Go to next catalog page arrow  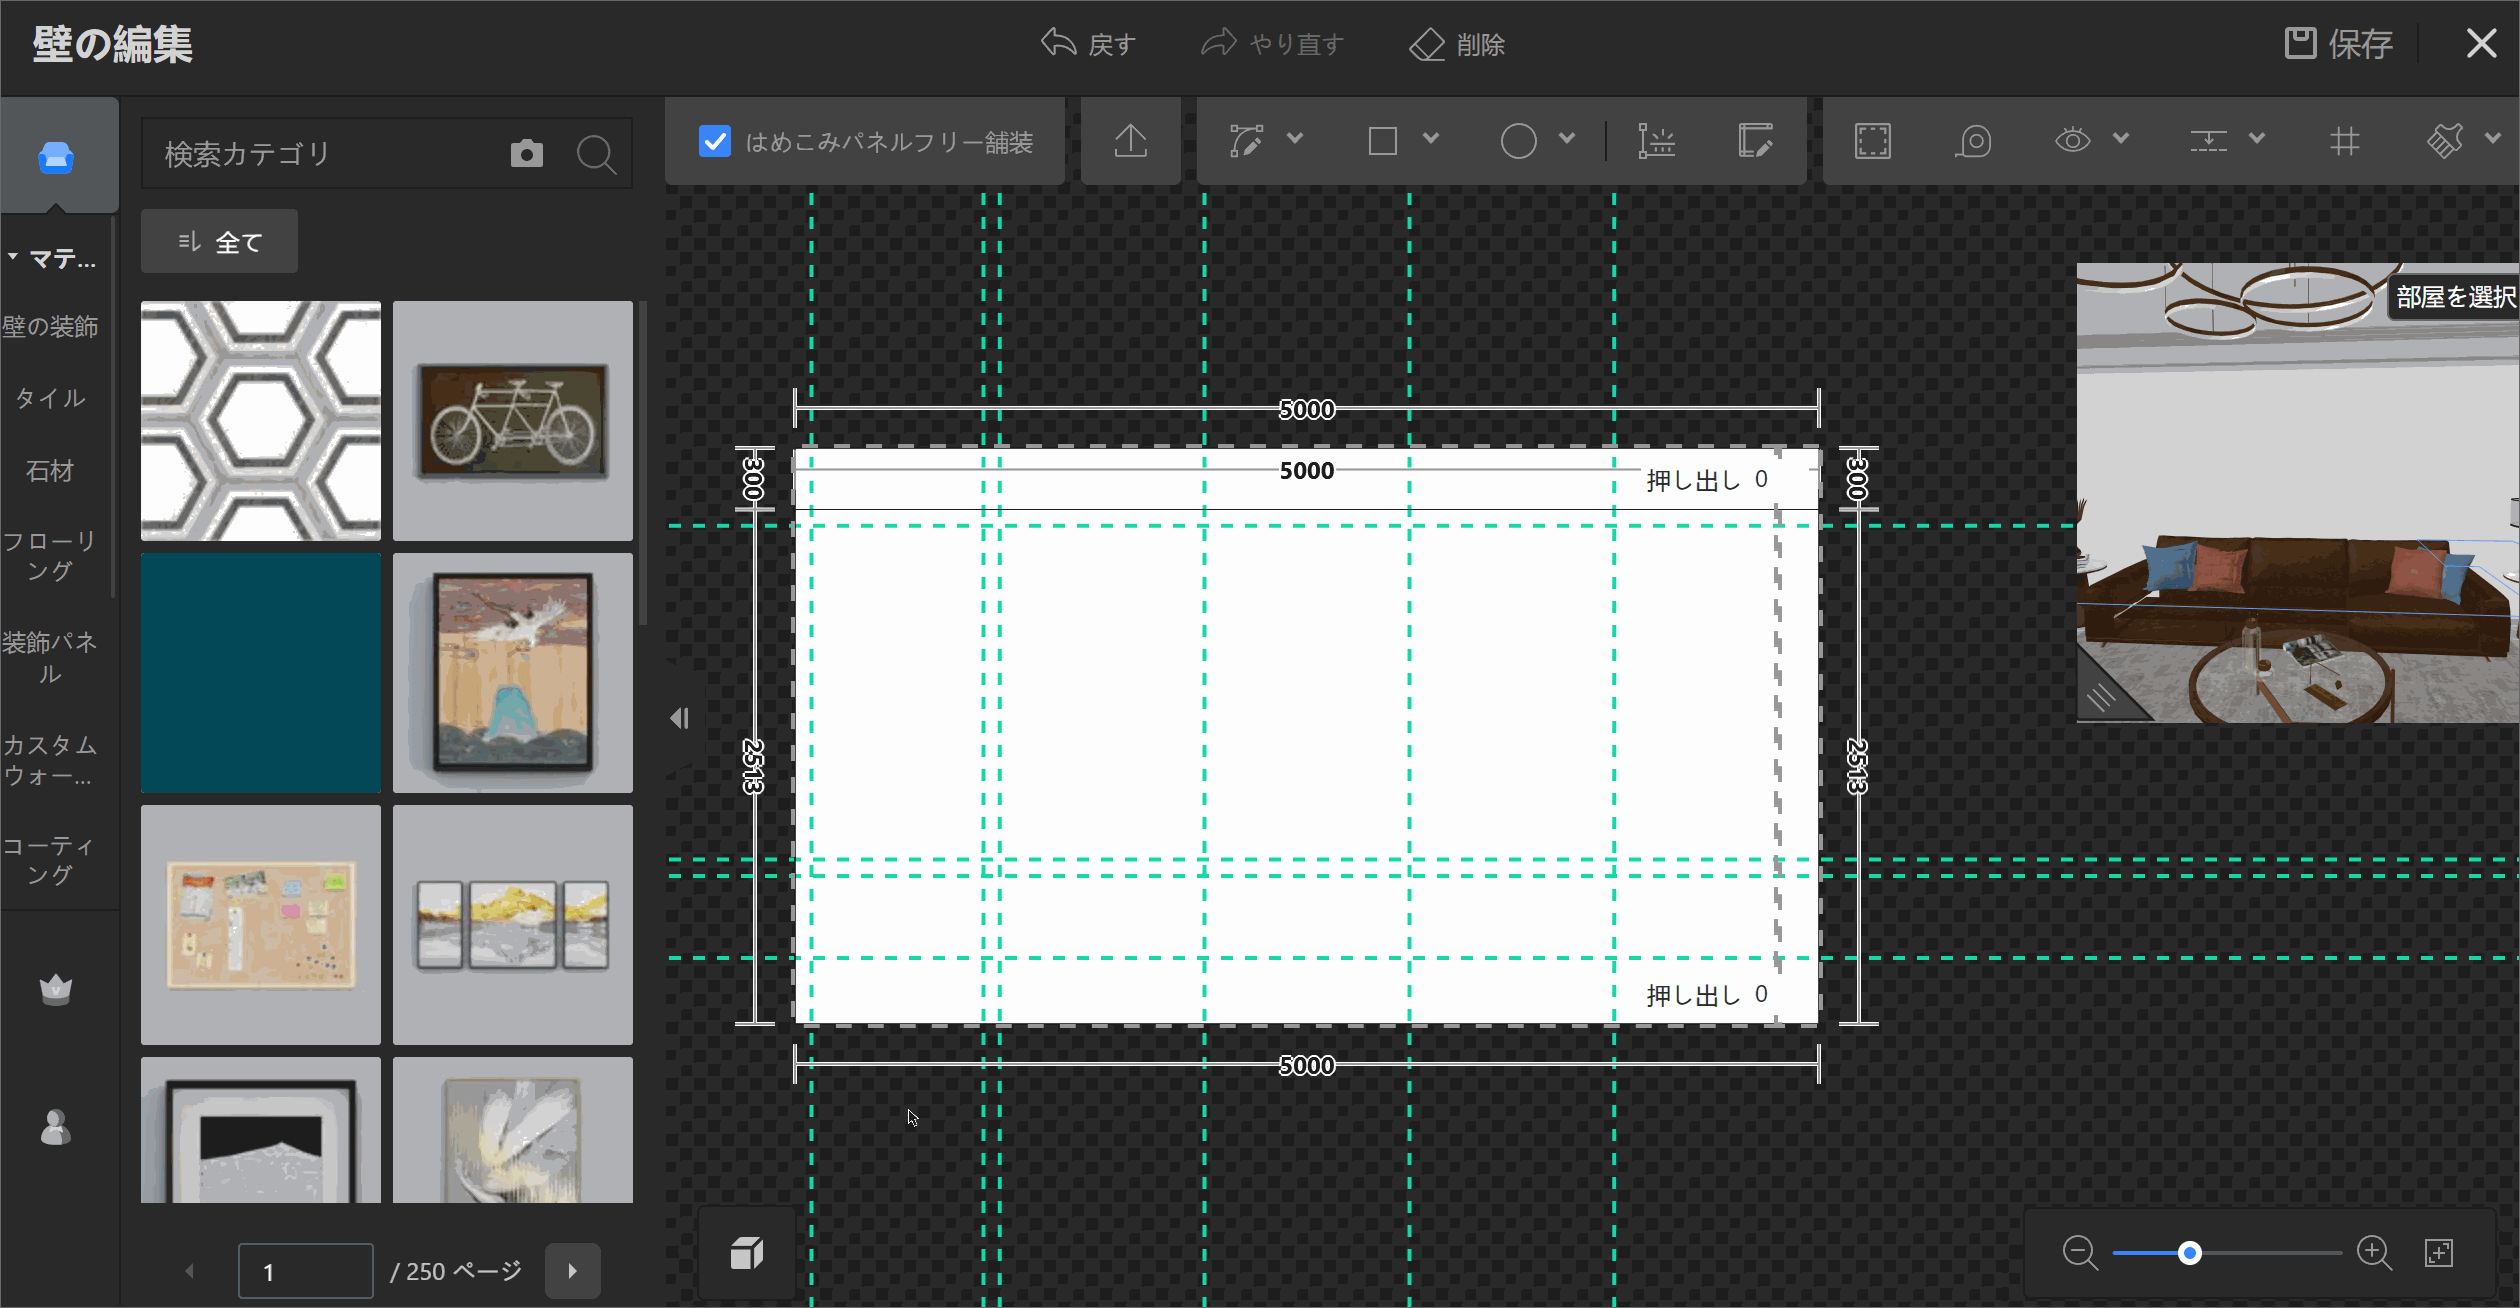[x=573, y=1271]
